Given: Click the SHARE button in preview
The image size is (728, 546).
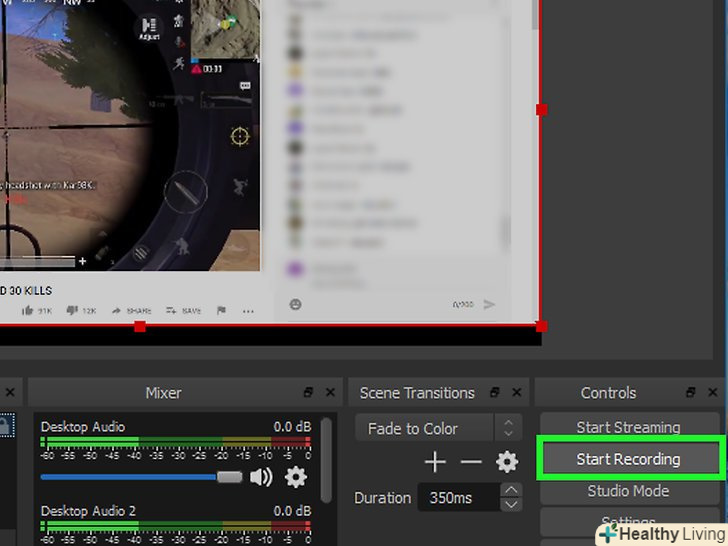Looking at the screenshot, I should (x=131, y=311).
